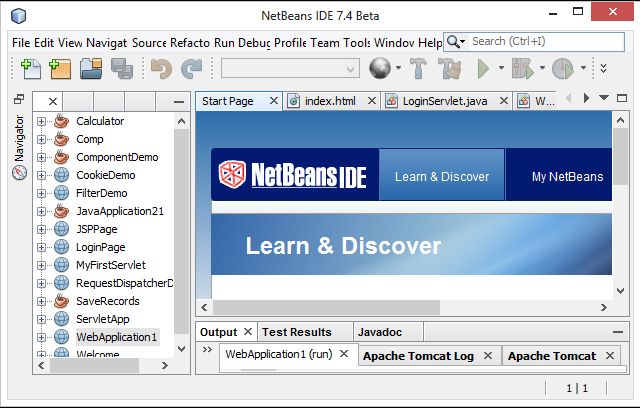Close the WebApplication1 (run) output tab
Image resolution: width=640 pixels, height=408 pixels.
click(x=344, y=354)
